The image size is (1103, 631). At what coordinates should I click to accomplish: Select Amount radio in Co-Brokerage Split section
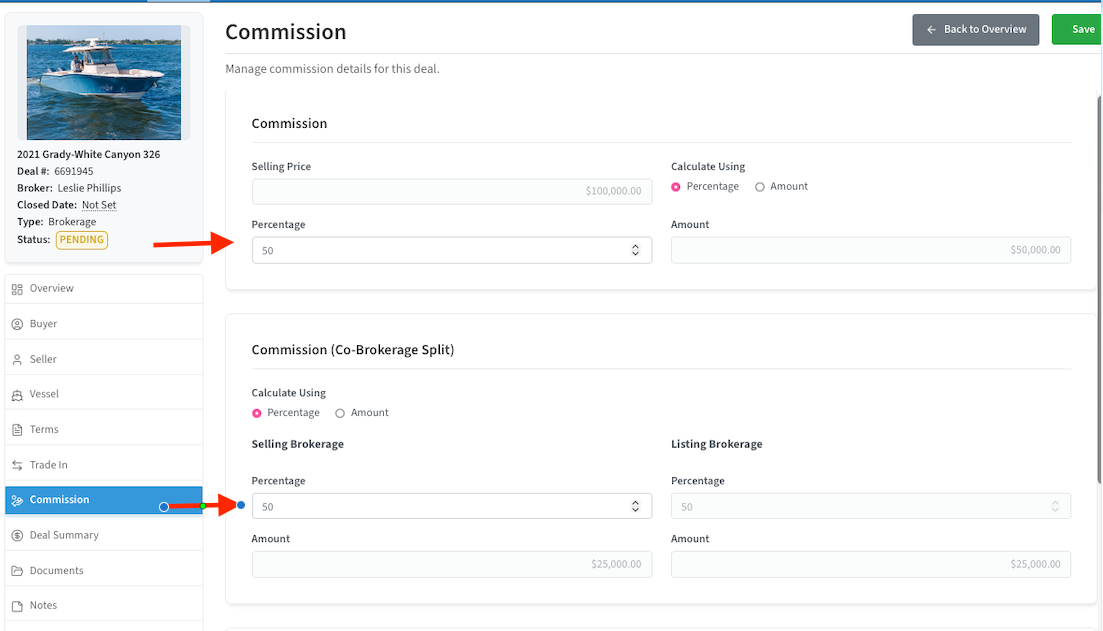click(340, 413)
